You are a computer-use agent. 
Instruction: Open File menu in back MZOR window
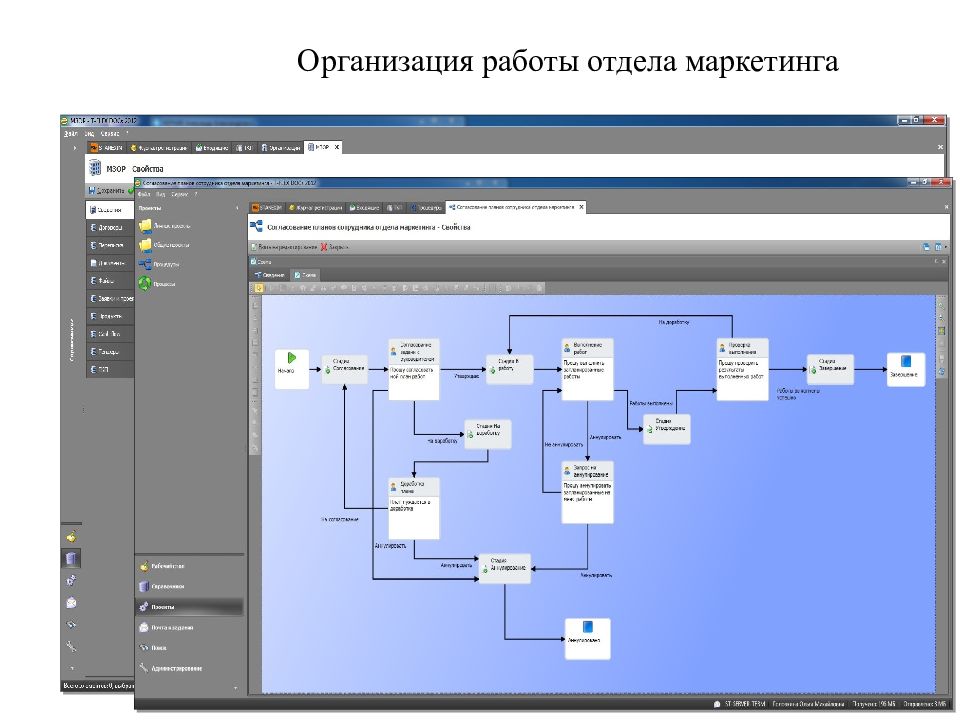[70, 133]
